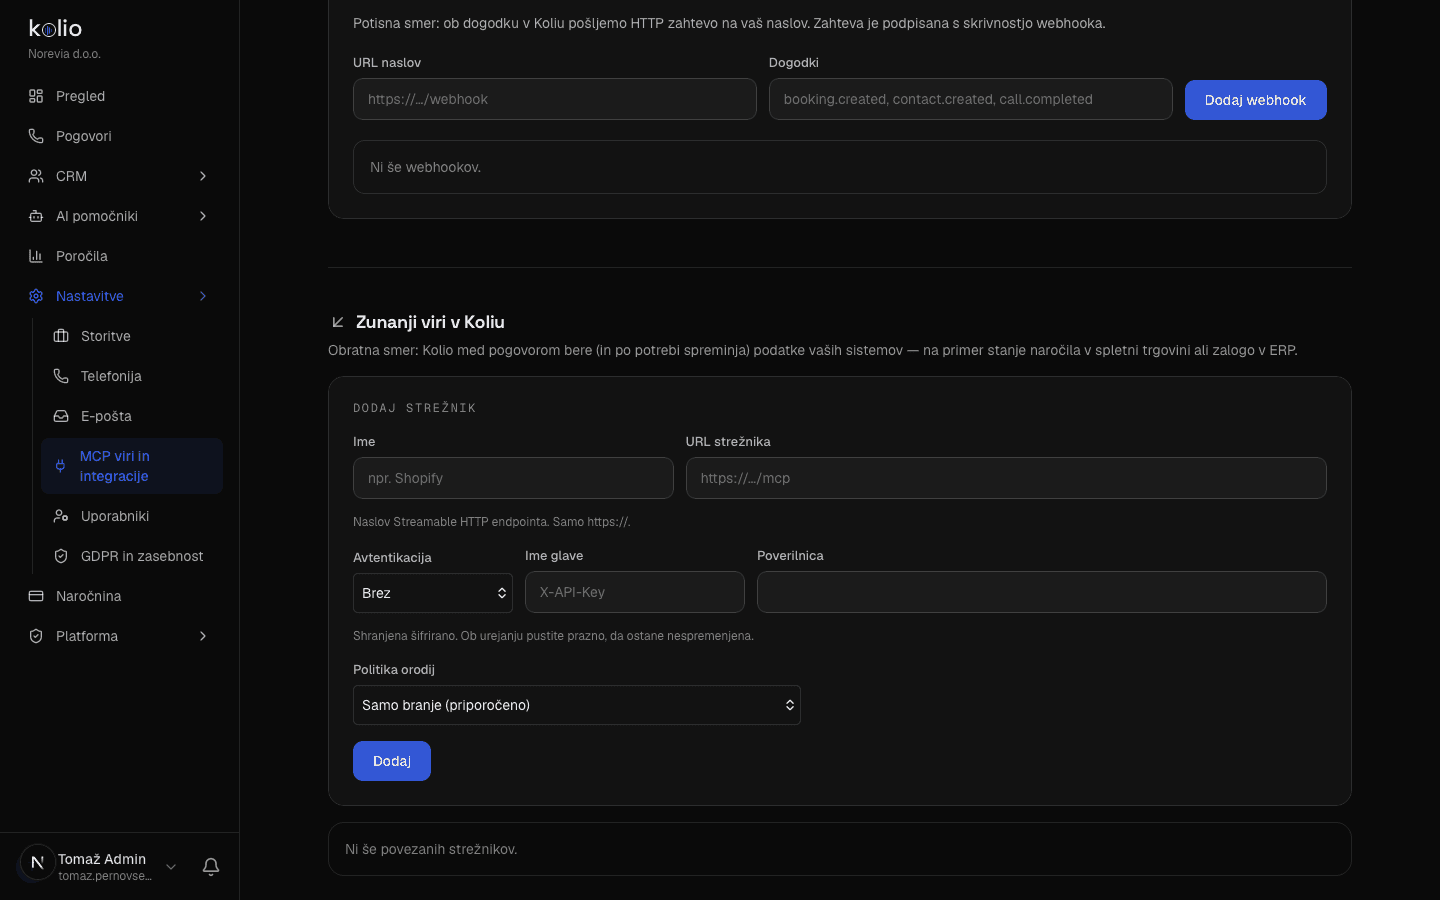Click the MCP viri plug icon
The height and width of the screenshot is (900, 1440).
click(x=60, y=466)
